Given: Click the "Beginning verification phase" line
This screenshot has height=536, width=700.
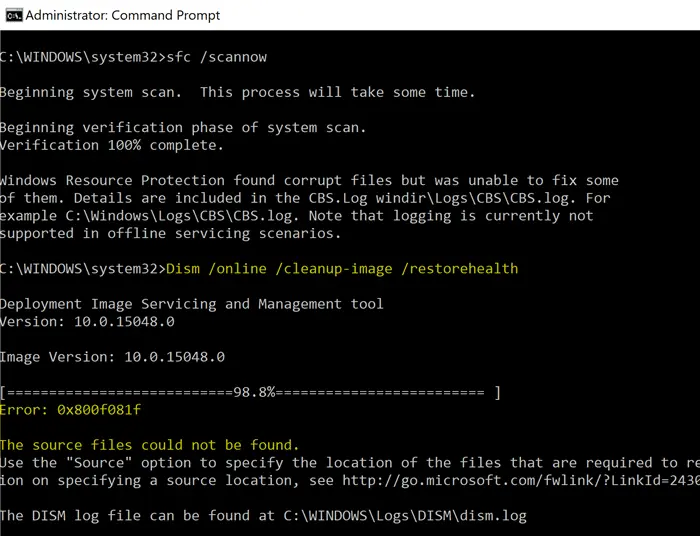Looking at the screenshot, I should tap(183, 127).
